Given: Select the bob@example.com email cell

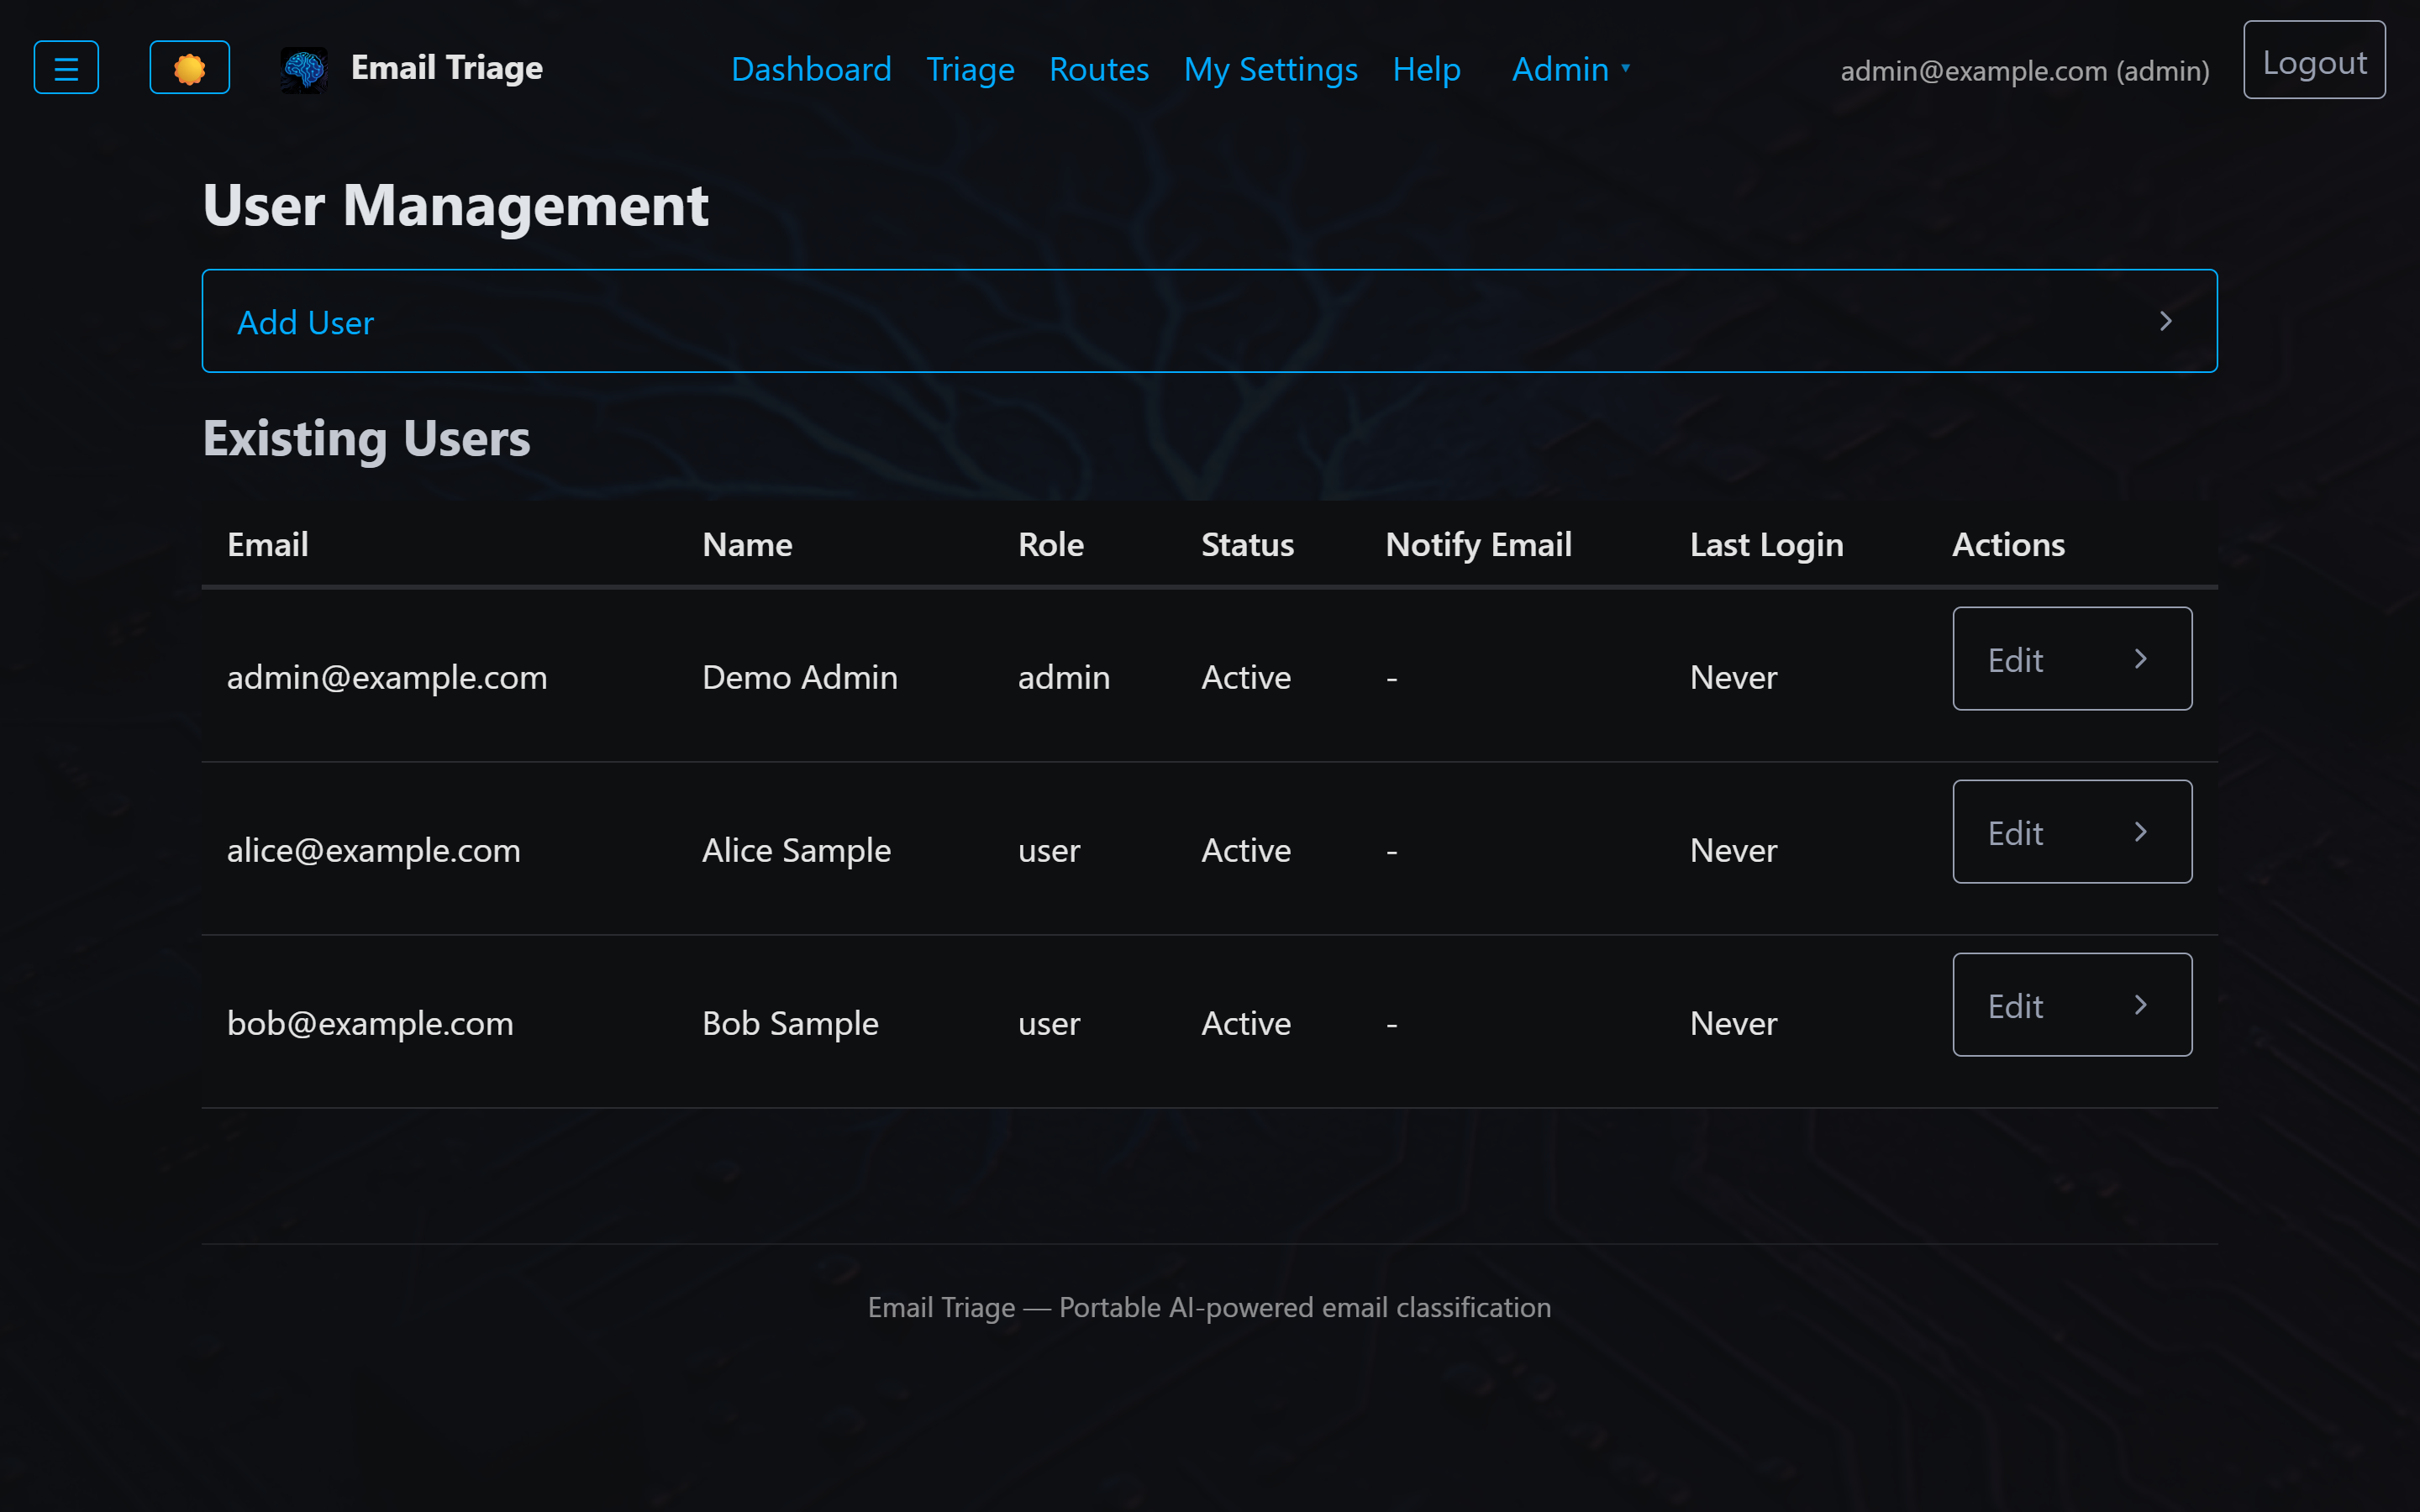Looking at the screenshot, I should pos(370,1024).
